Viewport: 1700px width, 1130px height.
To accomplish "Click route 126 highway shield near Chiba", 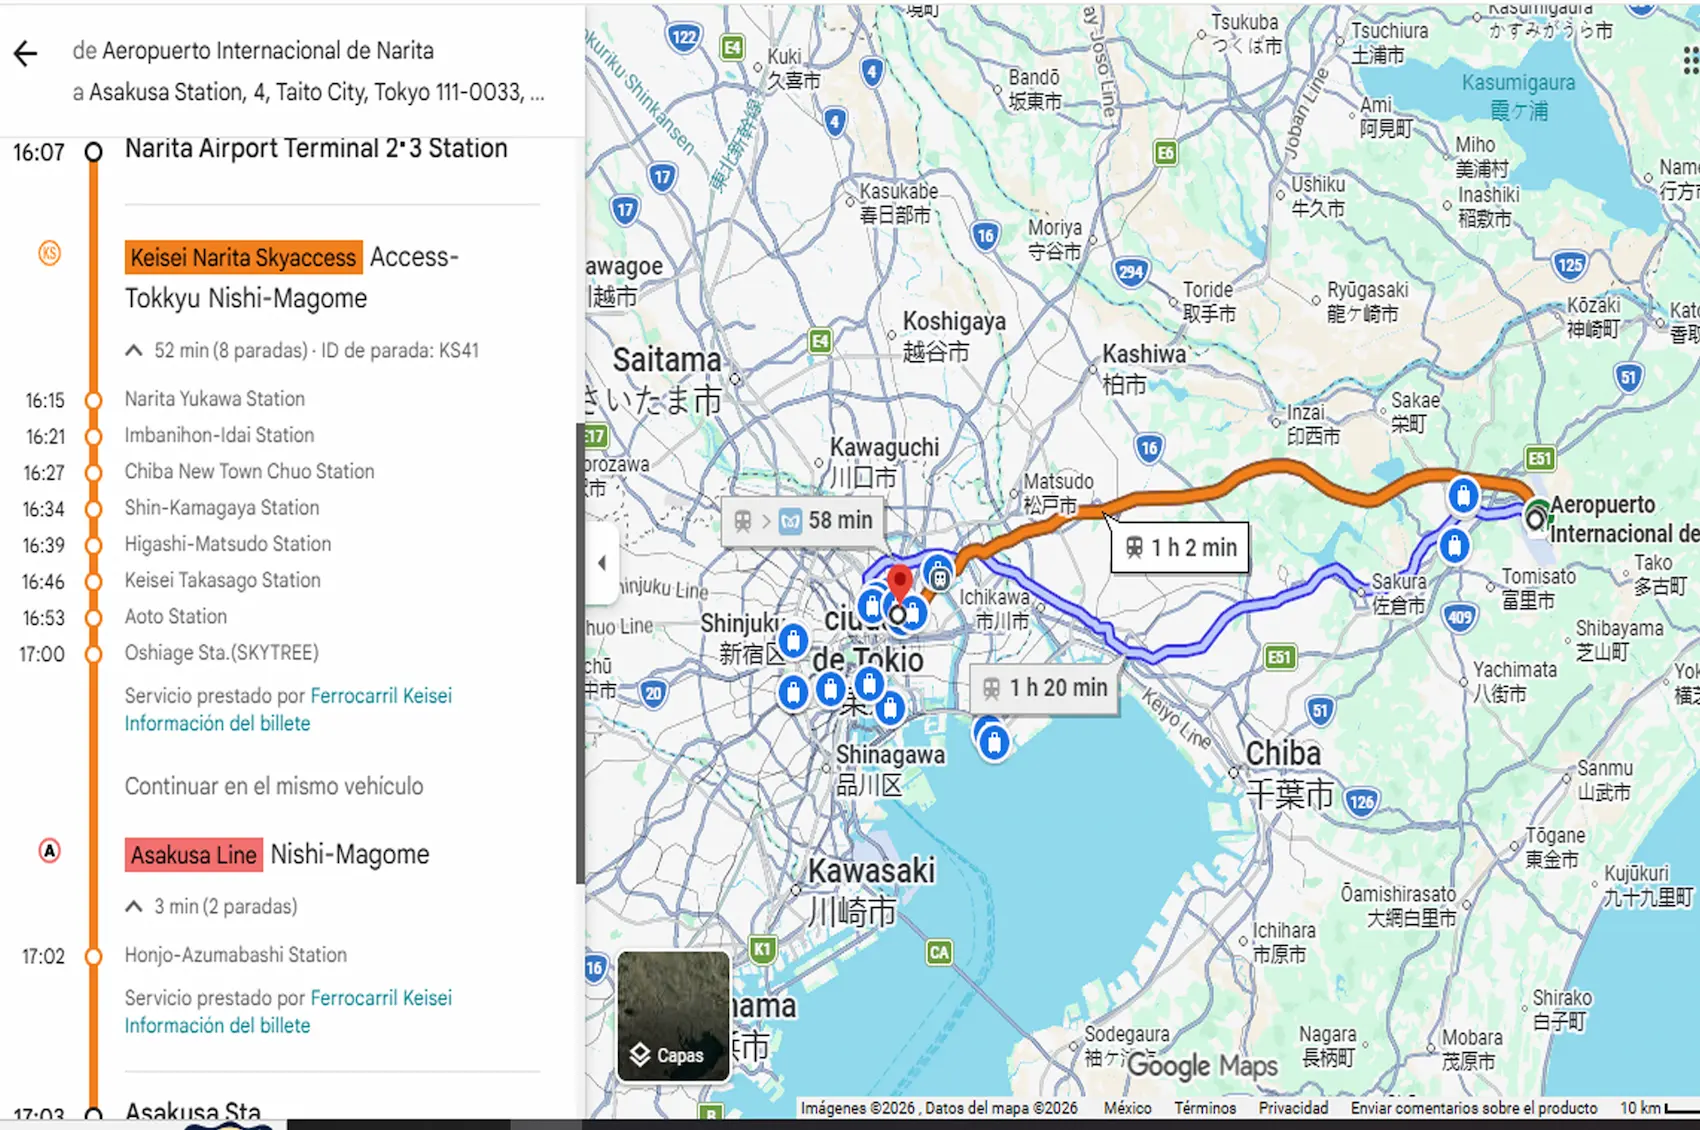I will [x=1361, y=801].
